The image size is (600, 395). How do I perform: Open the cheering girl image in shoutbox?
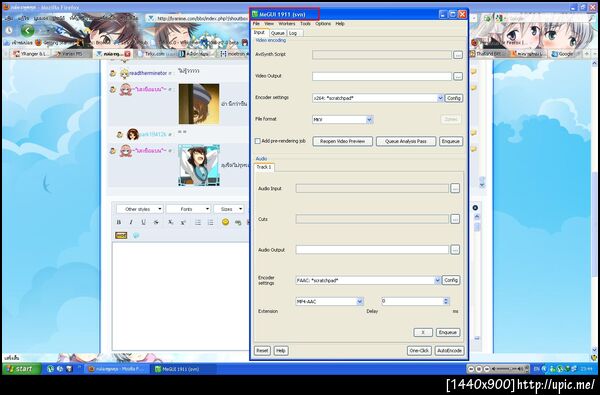(x=199, y=165)
